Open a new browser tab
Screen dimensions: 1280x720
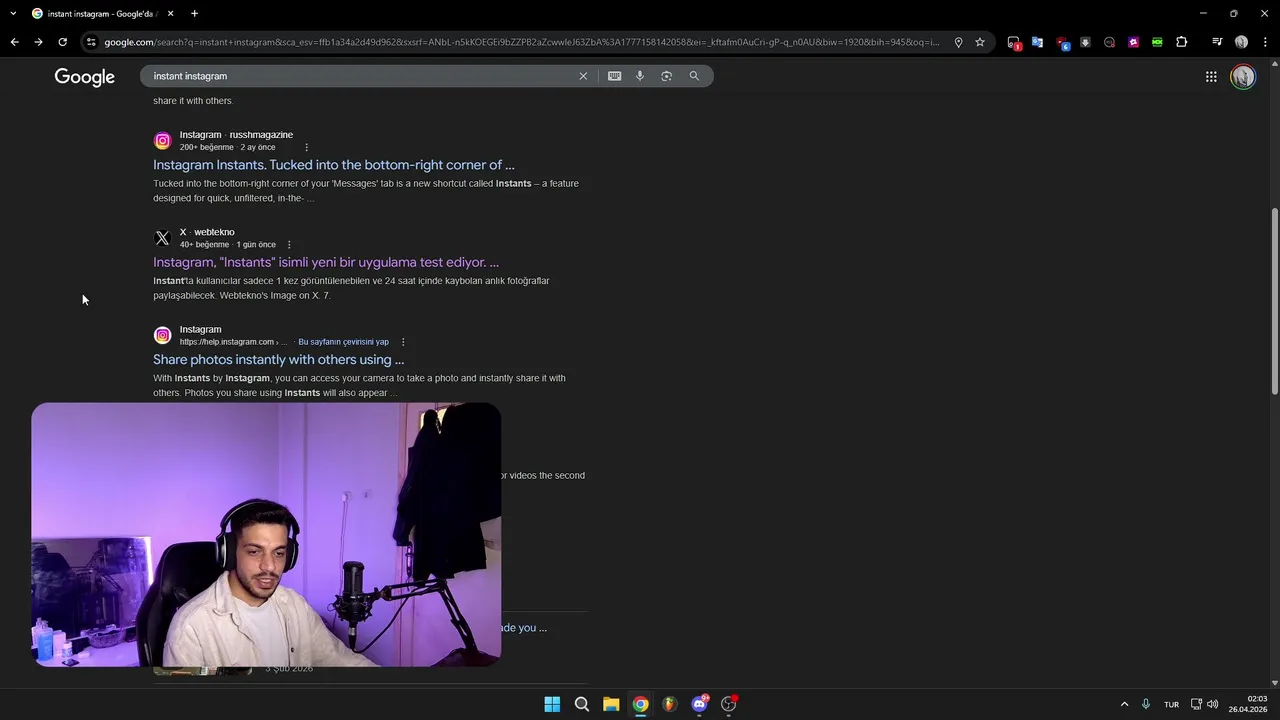[194, 14]
